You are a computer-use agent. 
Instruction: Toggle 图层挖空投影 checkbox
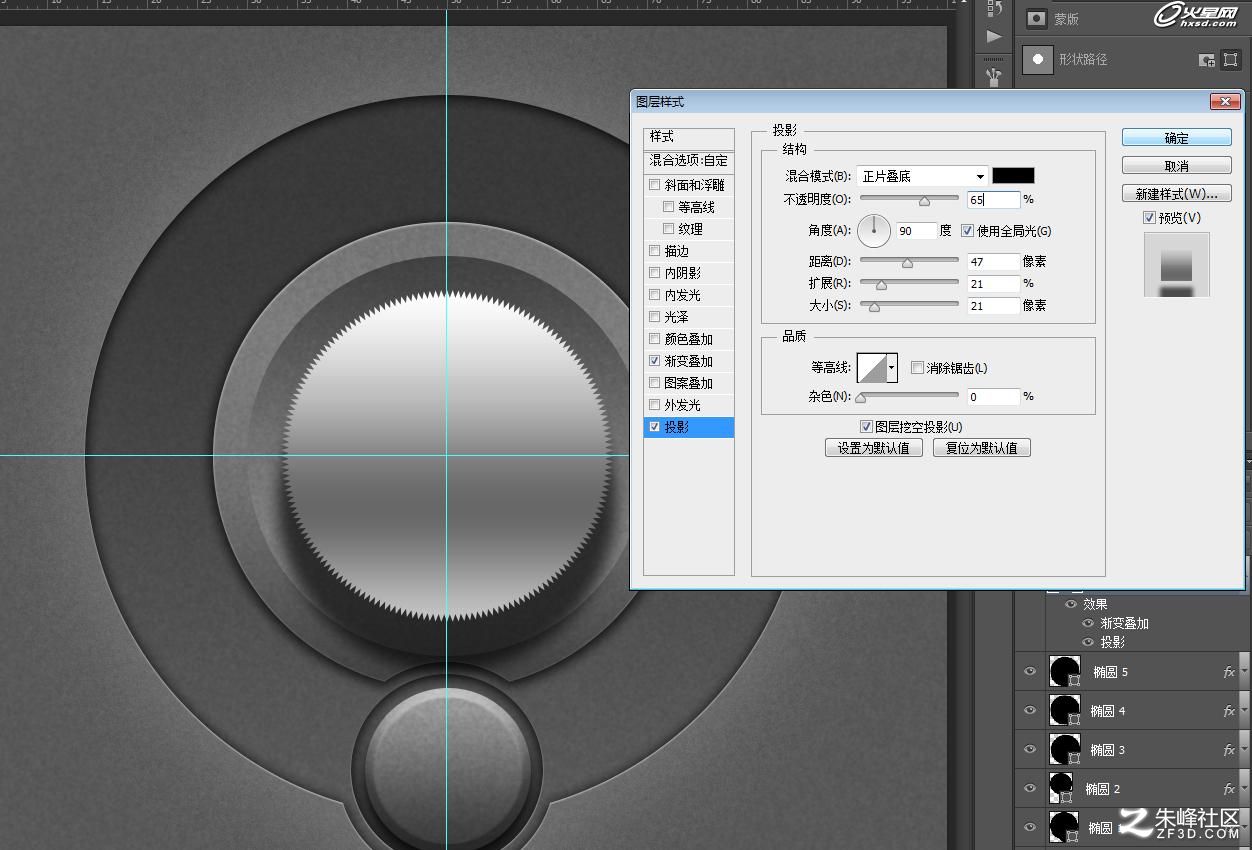tap(866, 427)
